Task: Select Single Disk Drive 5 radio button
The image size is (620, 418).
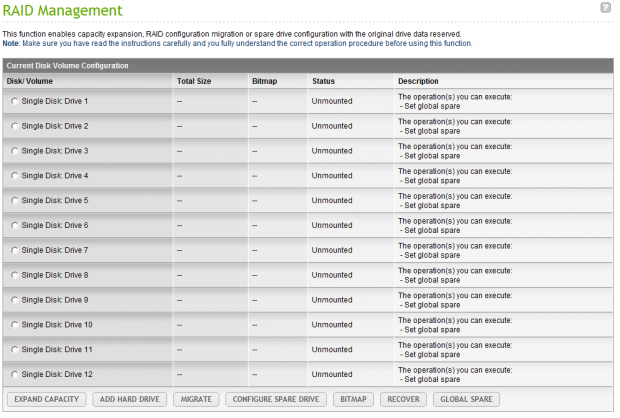Action: pyautogui.click(x=15, y=200)
